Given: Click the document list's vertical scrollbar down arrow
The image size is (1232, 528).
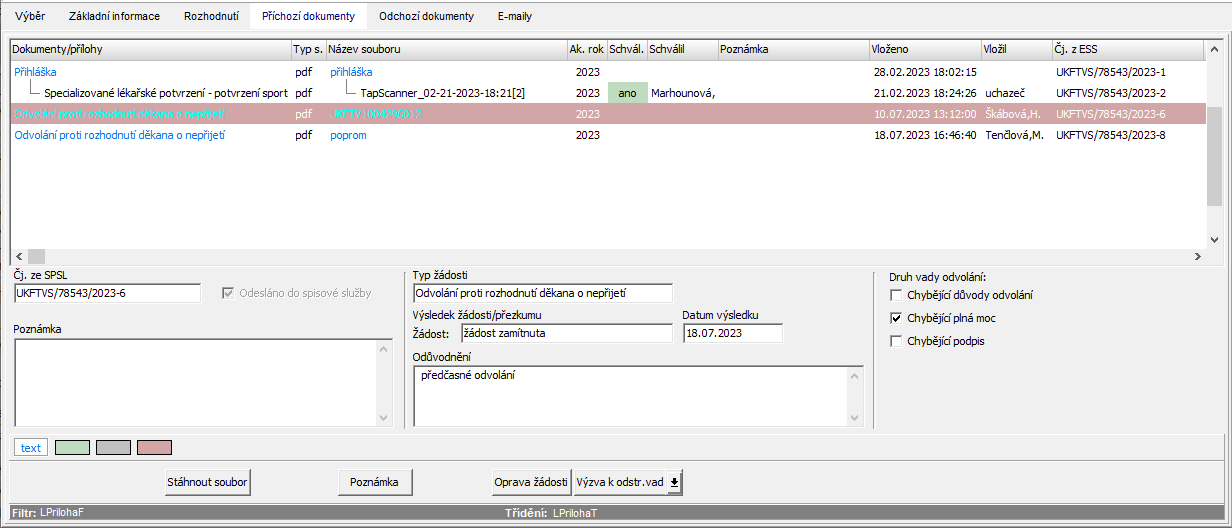Looking at the screenshot, I should pos(1214,240).
